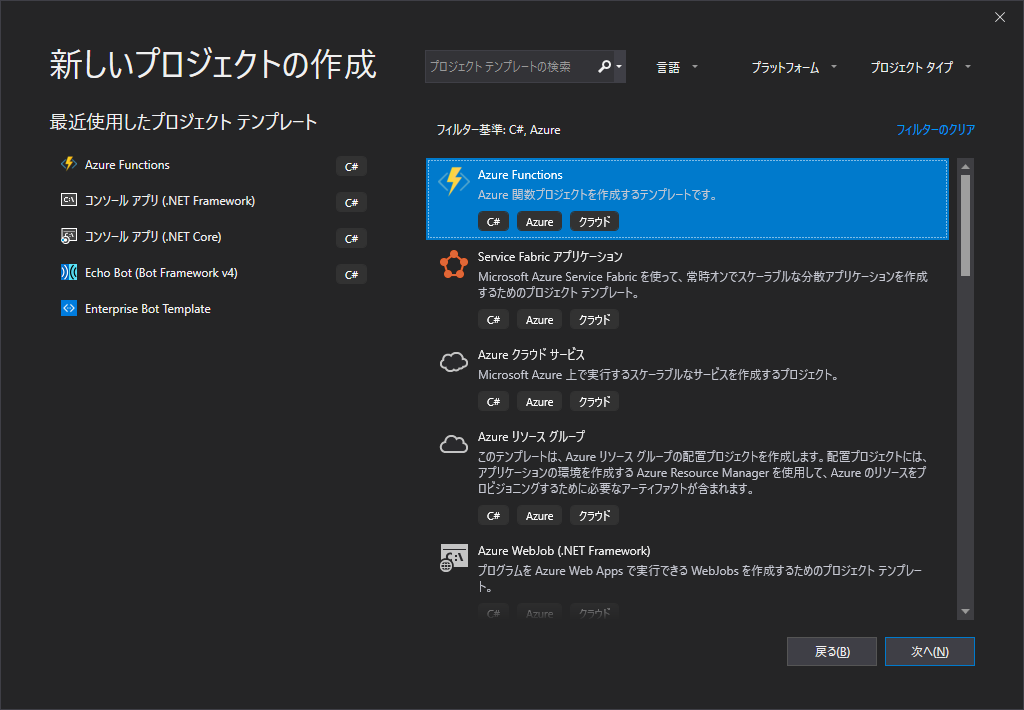
Task: Click the 戻る(B) button
Action: [831, 651]
